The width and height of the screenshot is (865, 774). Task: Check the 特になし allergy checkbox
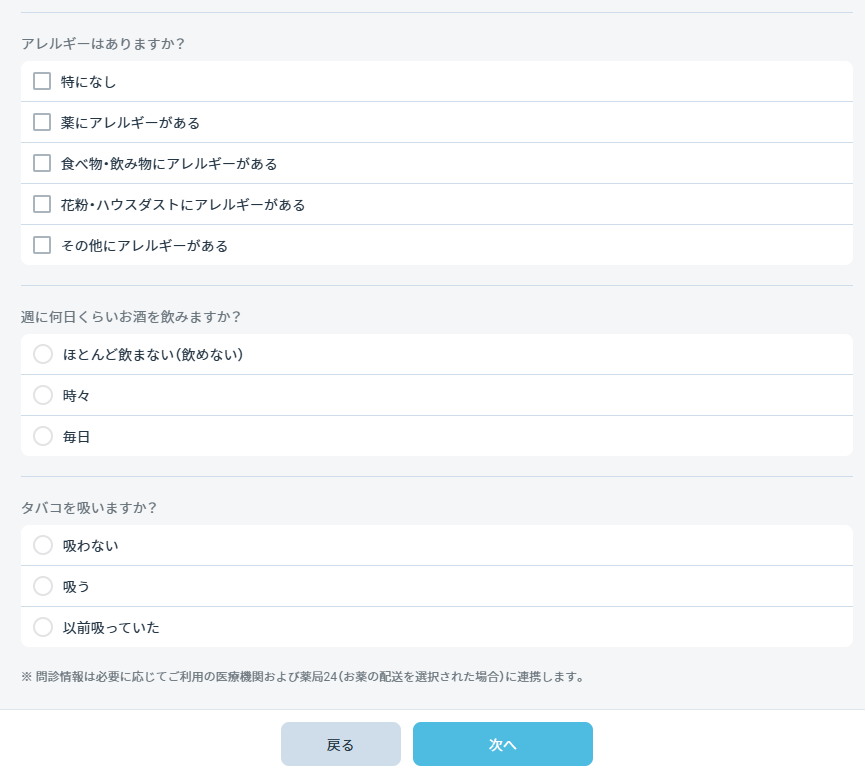(42, 81)
